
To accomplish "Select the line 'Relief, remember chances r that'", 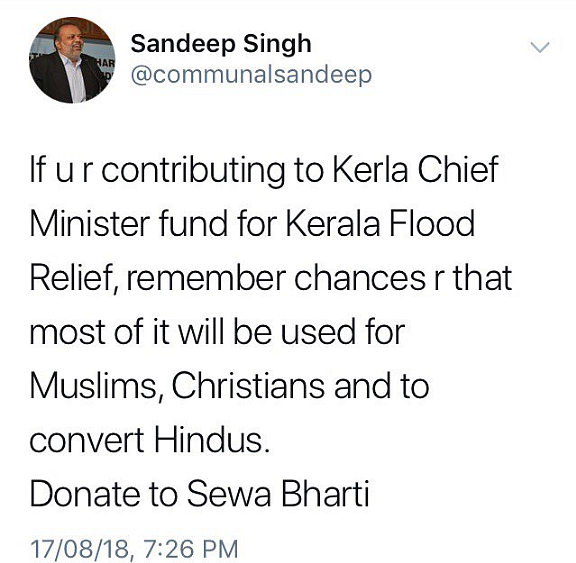I will pyautogui.click(x=271, y=278).
